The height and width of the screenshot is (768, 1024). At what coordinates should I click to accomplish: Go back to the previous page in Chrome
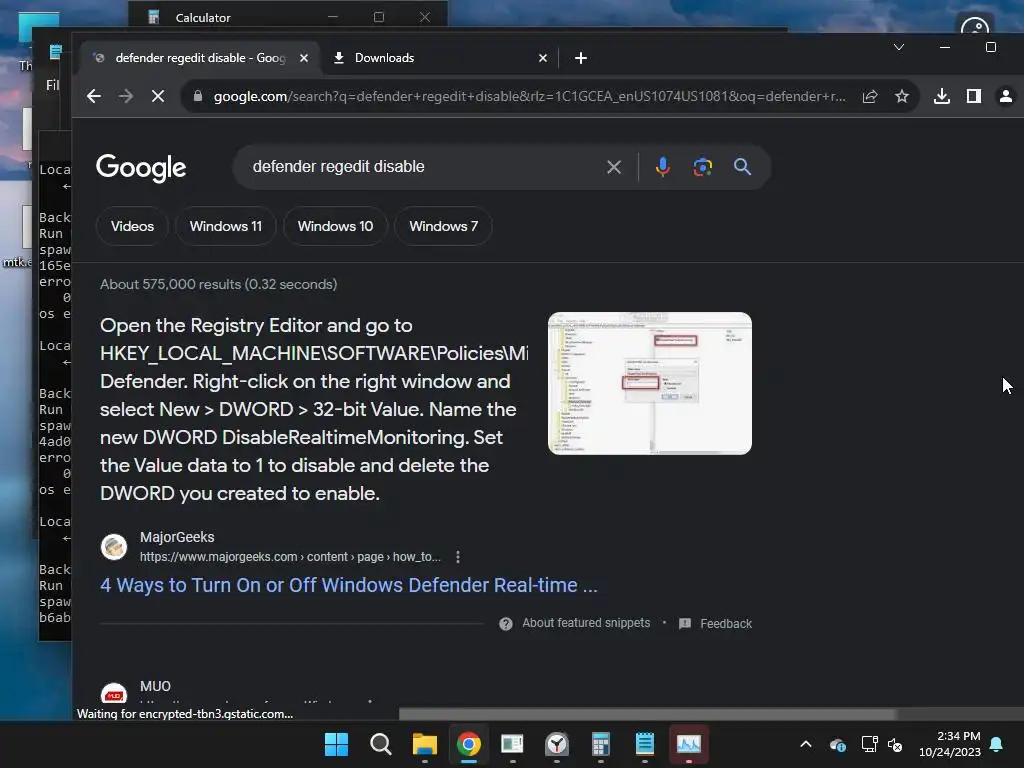point(94,97)
